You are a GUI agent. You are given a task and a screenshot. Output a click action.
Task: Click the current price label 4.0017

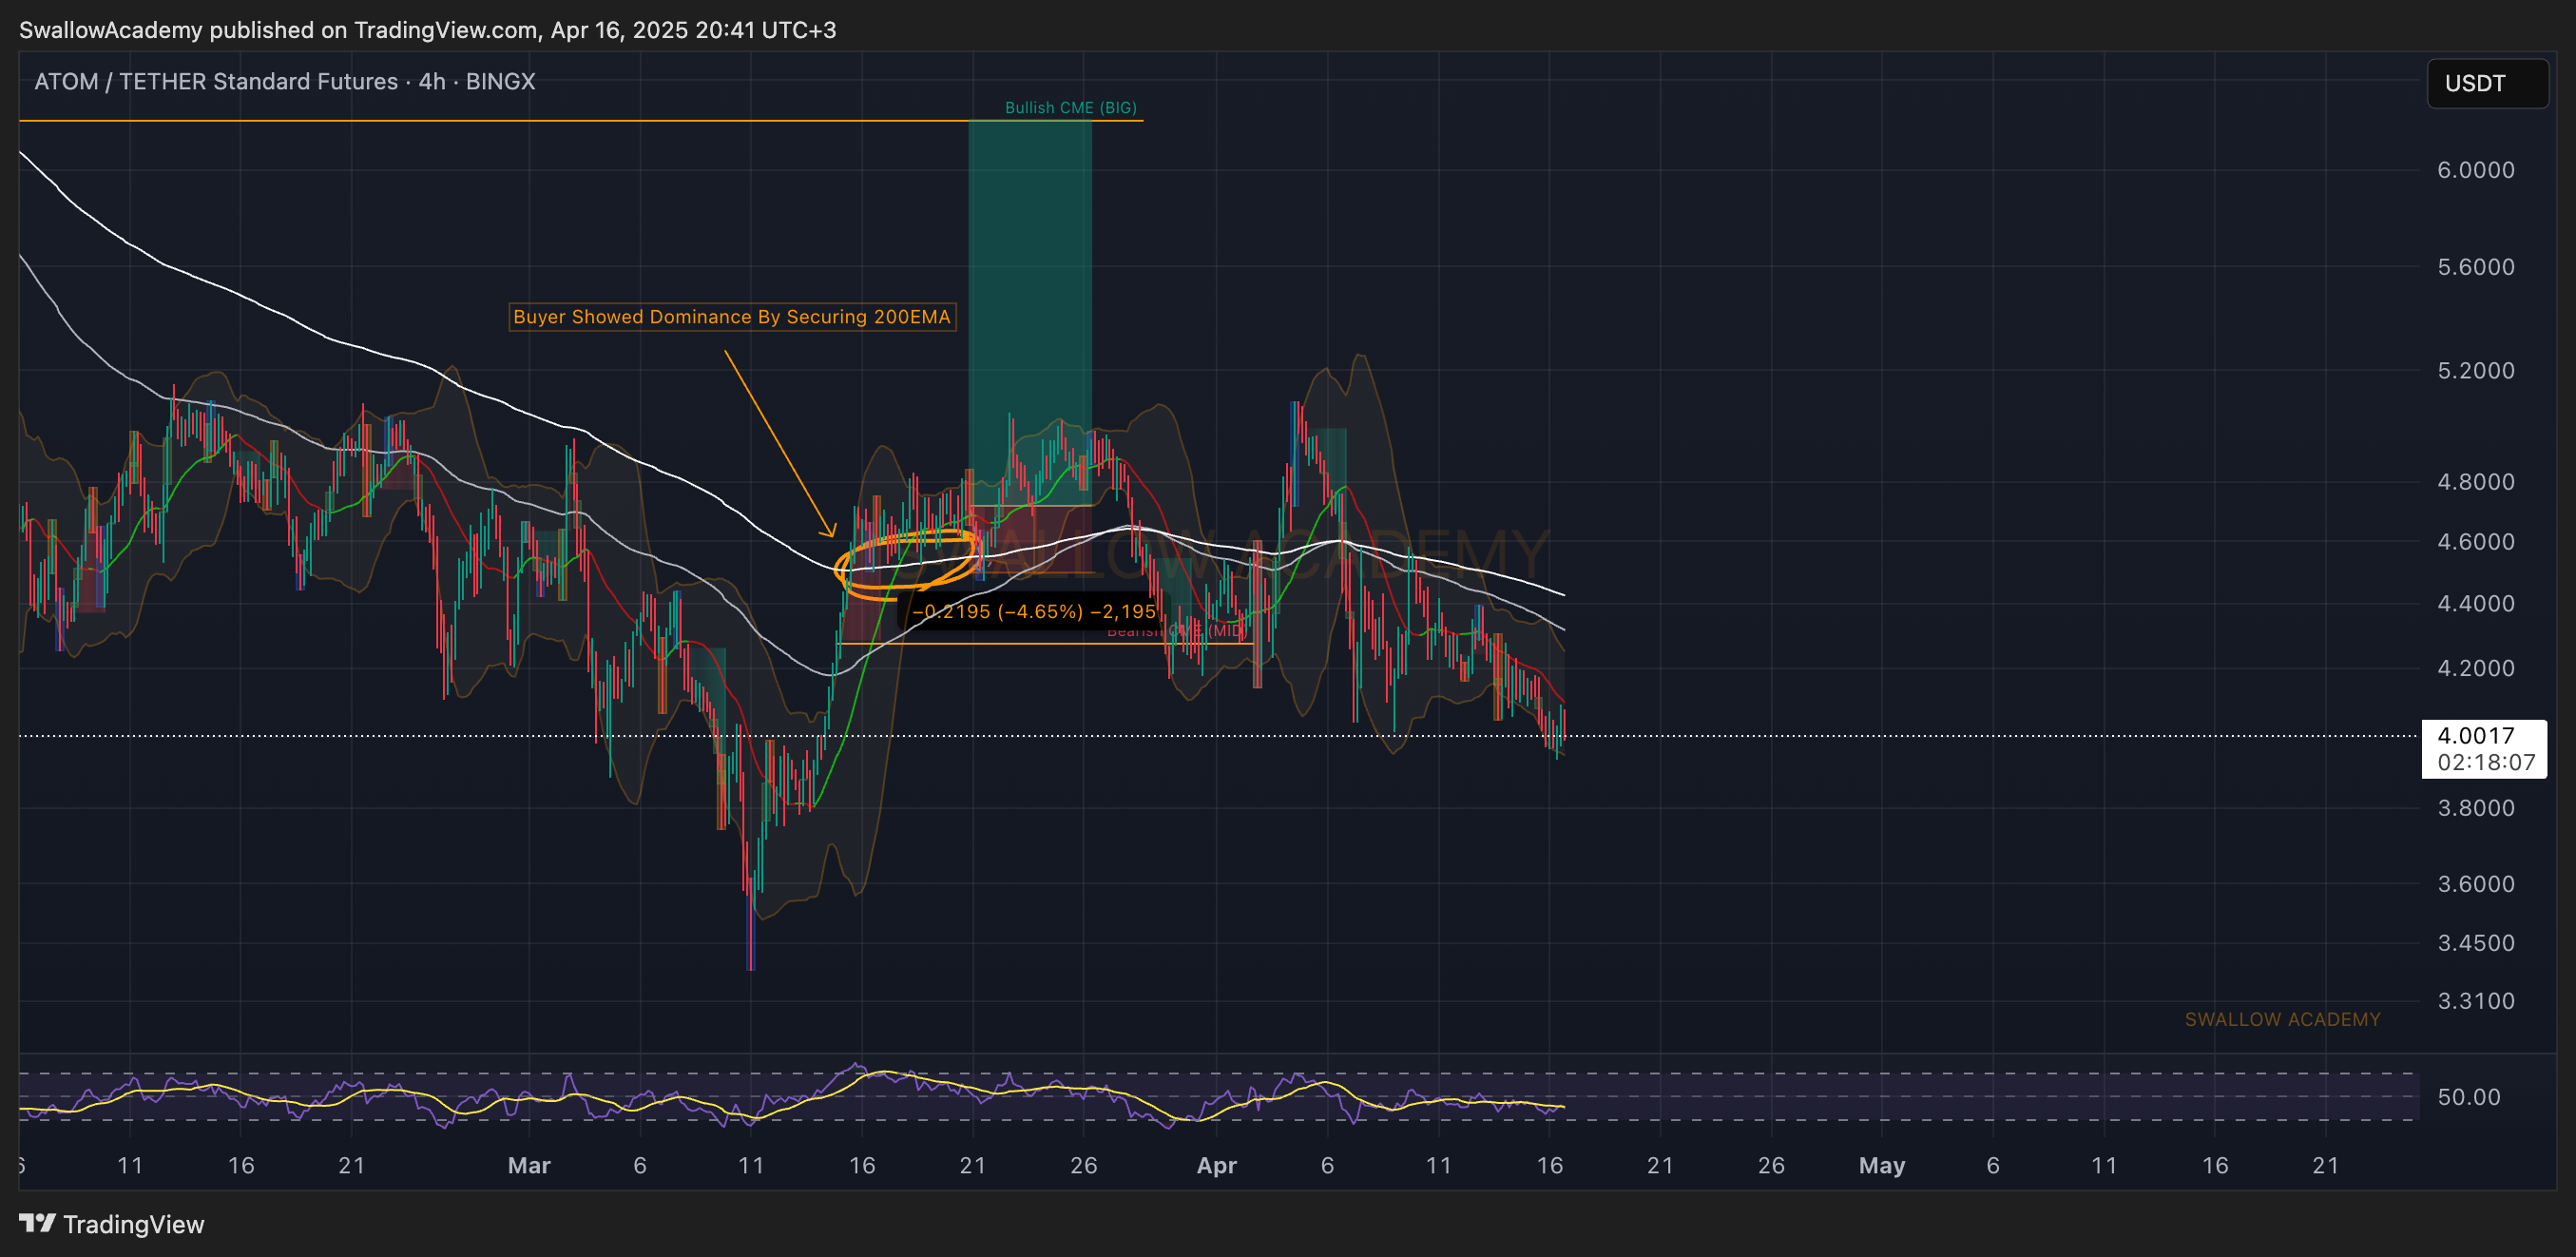pyautogui.click(x=2475, y=736)
